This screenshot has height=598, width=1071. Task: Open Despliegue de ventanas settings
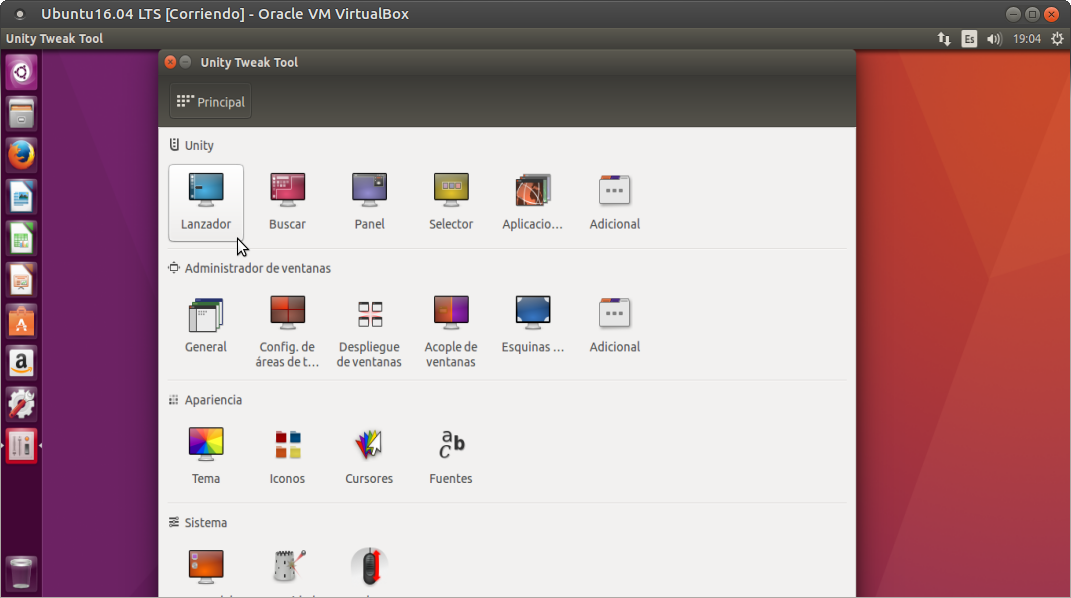click(370, 332)
